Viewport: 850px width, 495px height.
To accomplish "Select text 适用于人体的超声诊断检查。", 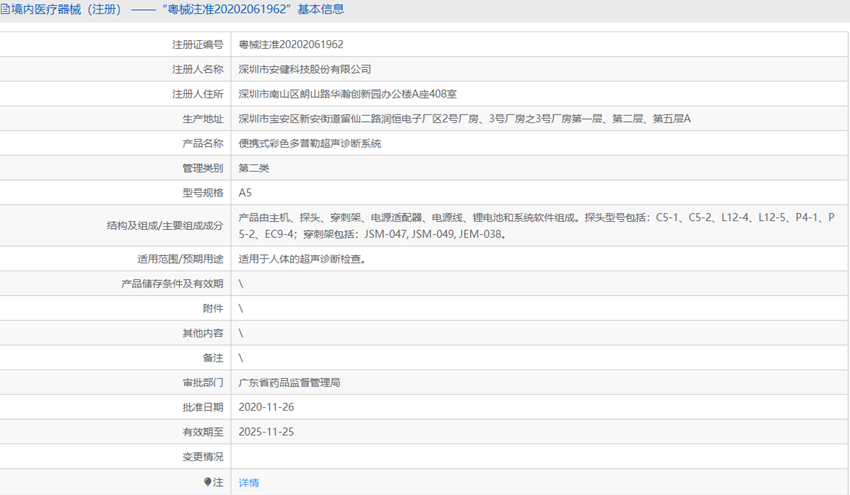I will coord(302,259).
